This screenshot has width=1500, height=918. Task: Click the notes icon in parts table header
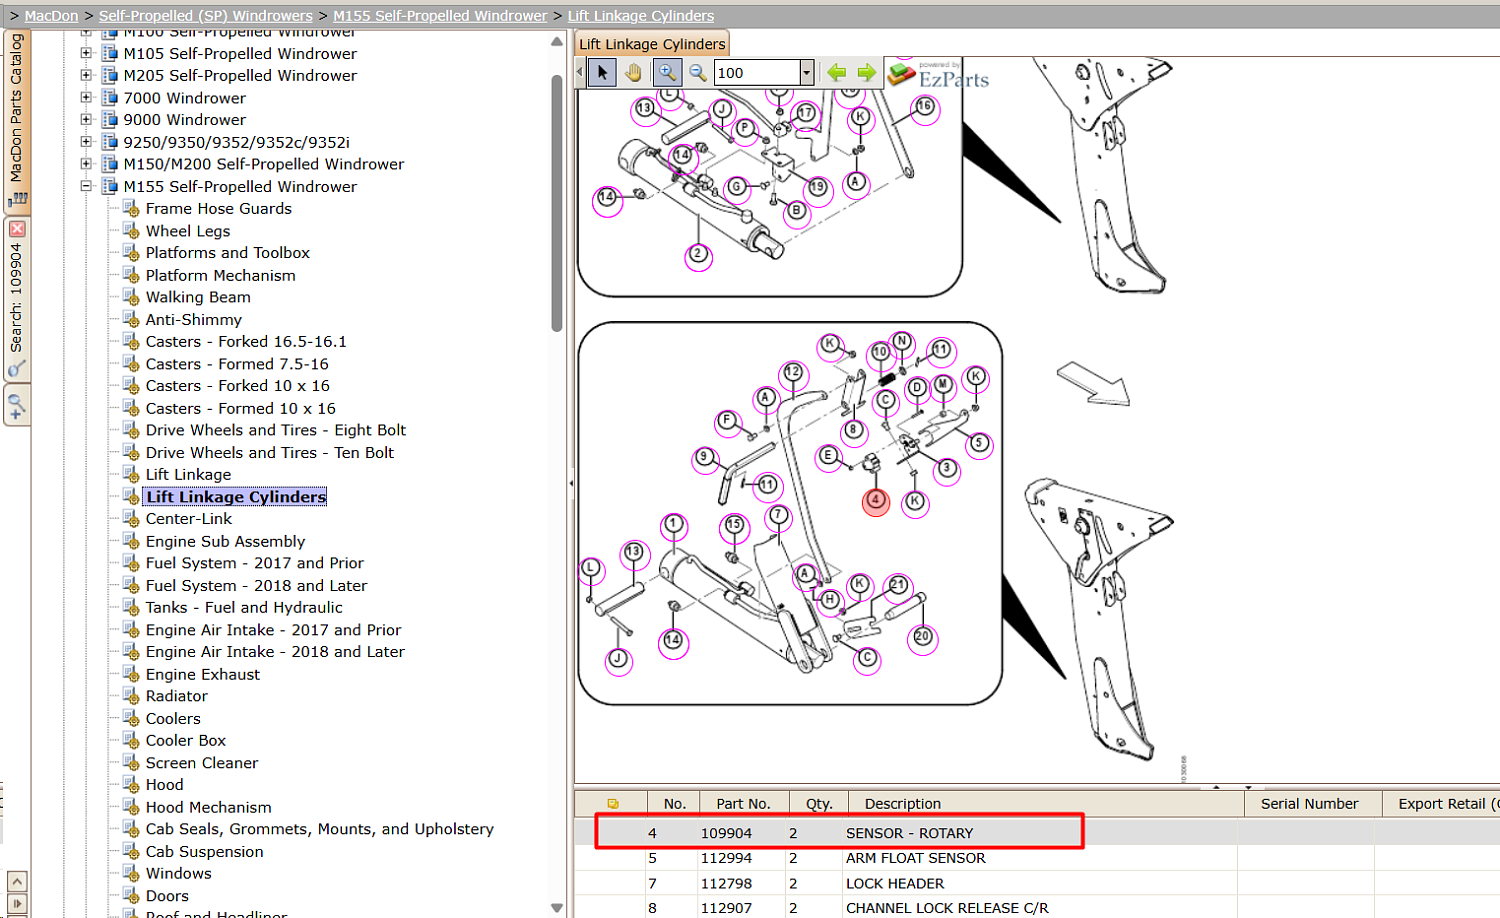(x=613, y=804)
